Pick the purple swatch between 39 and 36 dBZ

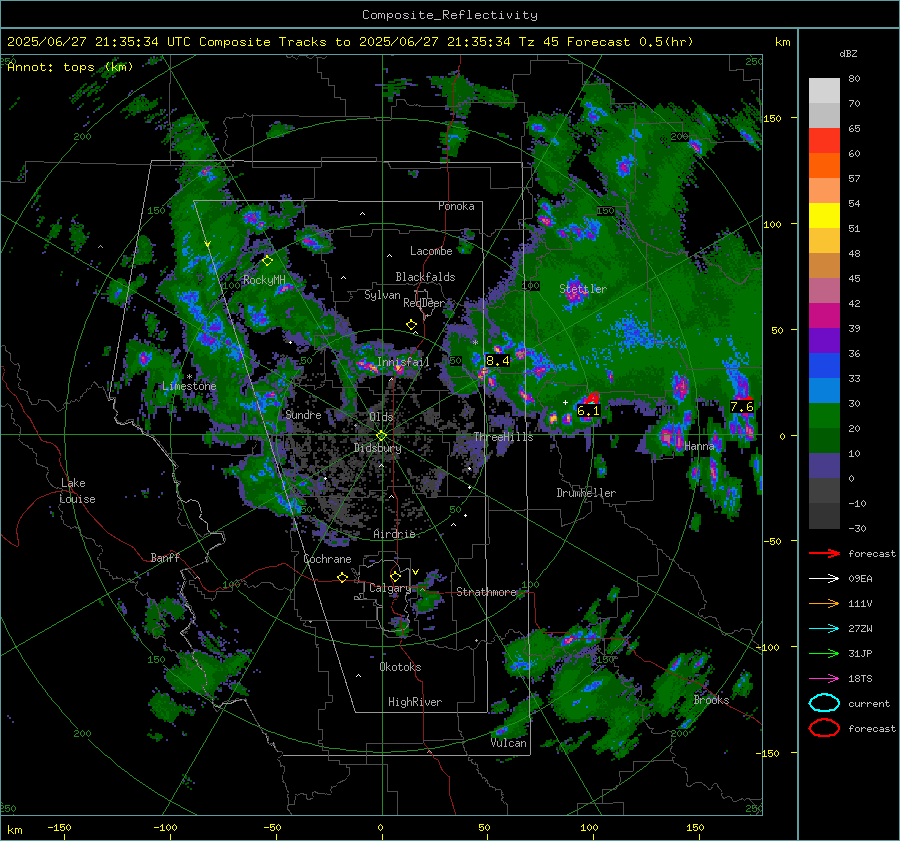[824, 341]
